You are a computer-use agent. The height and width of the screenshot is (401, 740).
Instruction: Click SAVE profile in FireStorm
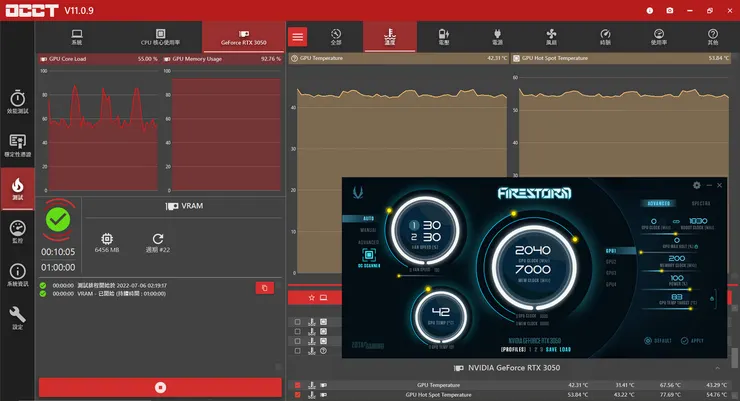[x=551, y=350]
